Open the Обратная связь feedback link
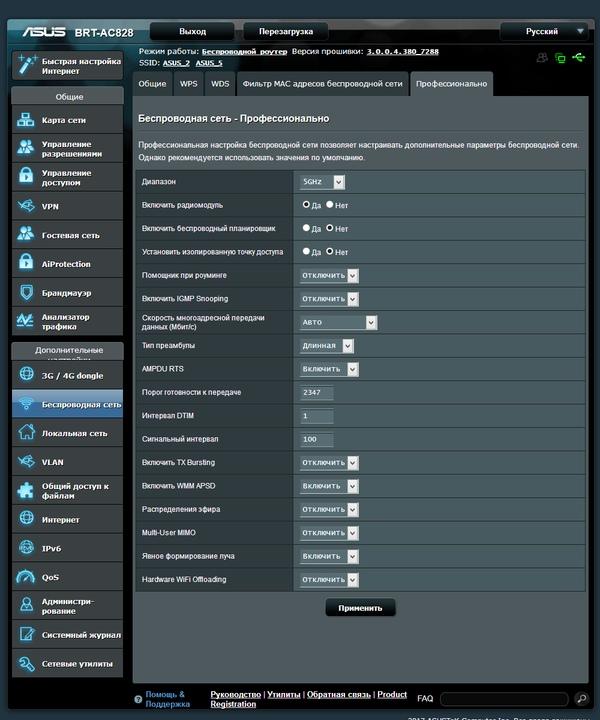 coord(339,694)
